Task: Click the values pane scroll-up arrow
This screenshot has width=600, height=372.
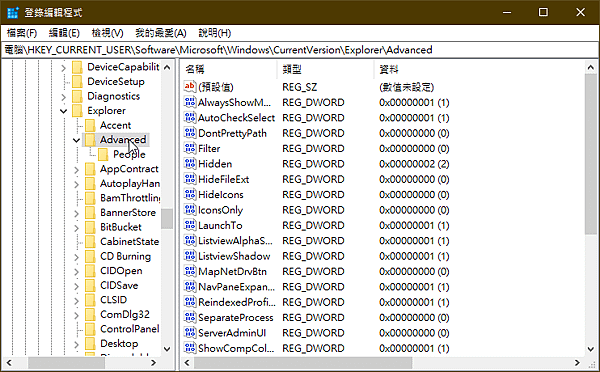Action: coord(590,68)
